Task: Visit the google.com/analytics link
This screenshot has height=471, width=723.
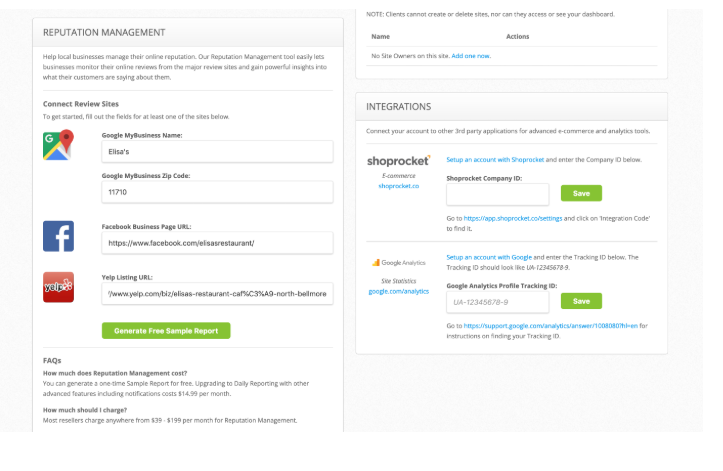Action: (398, 291)
